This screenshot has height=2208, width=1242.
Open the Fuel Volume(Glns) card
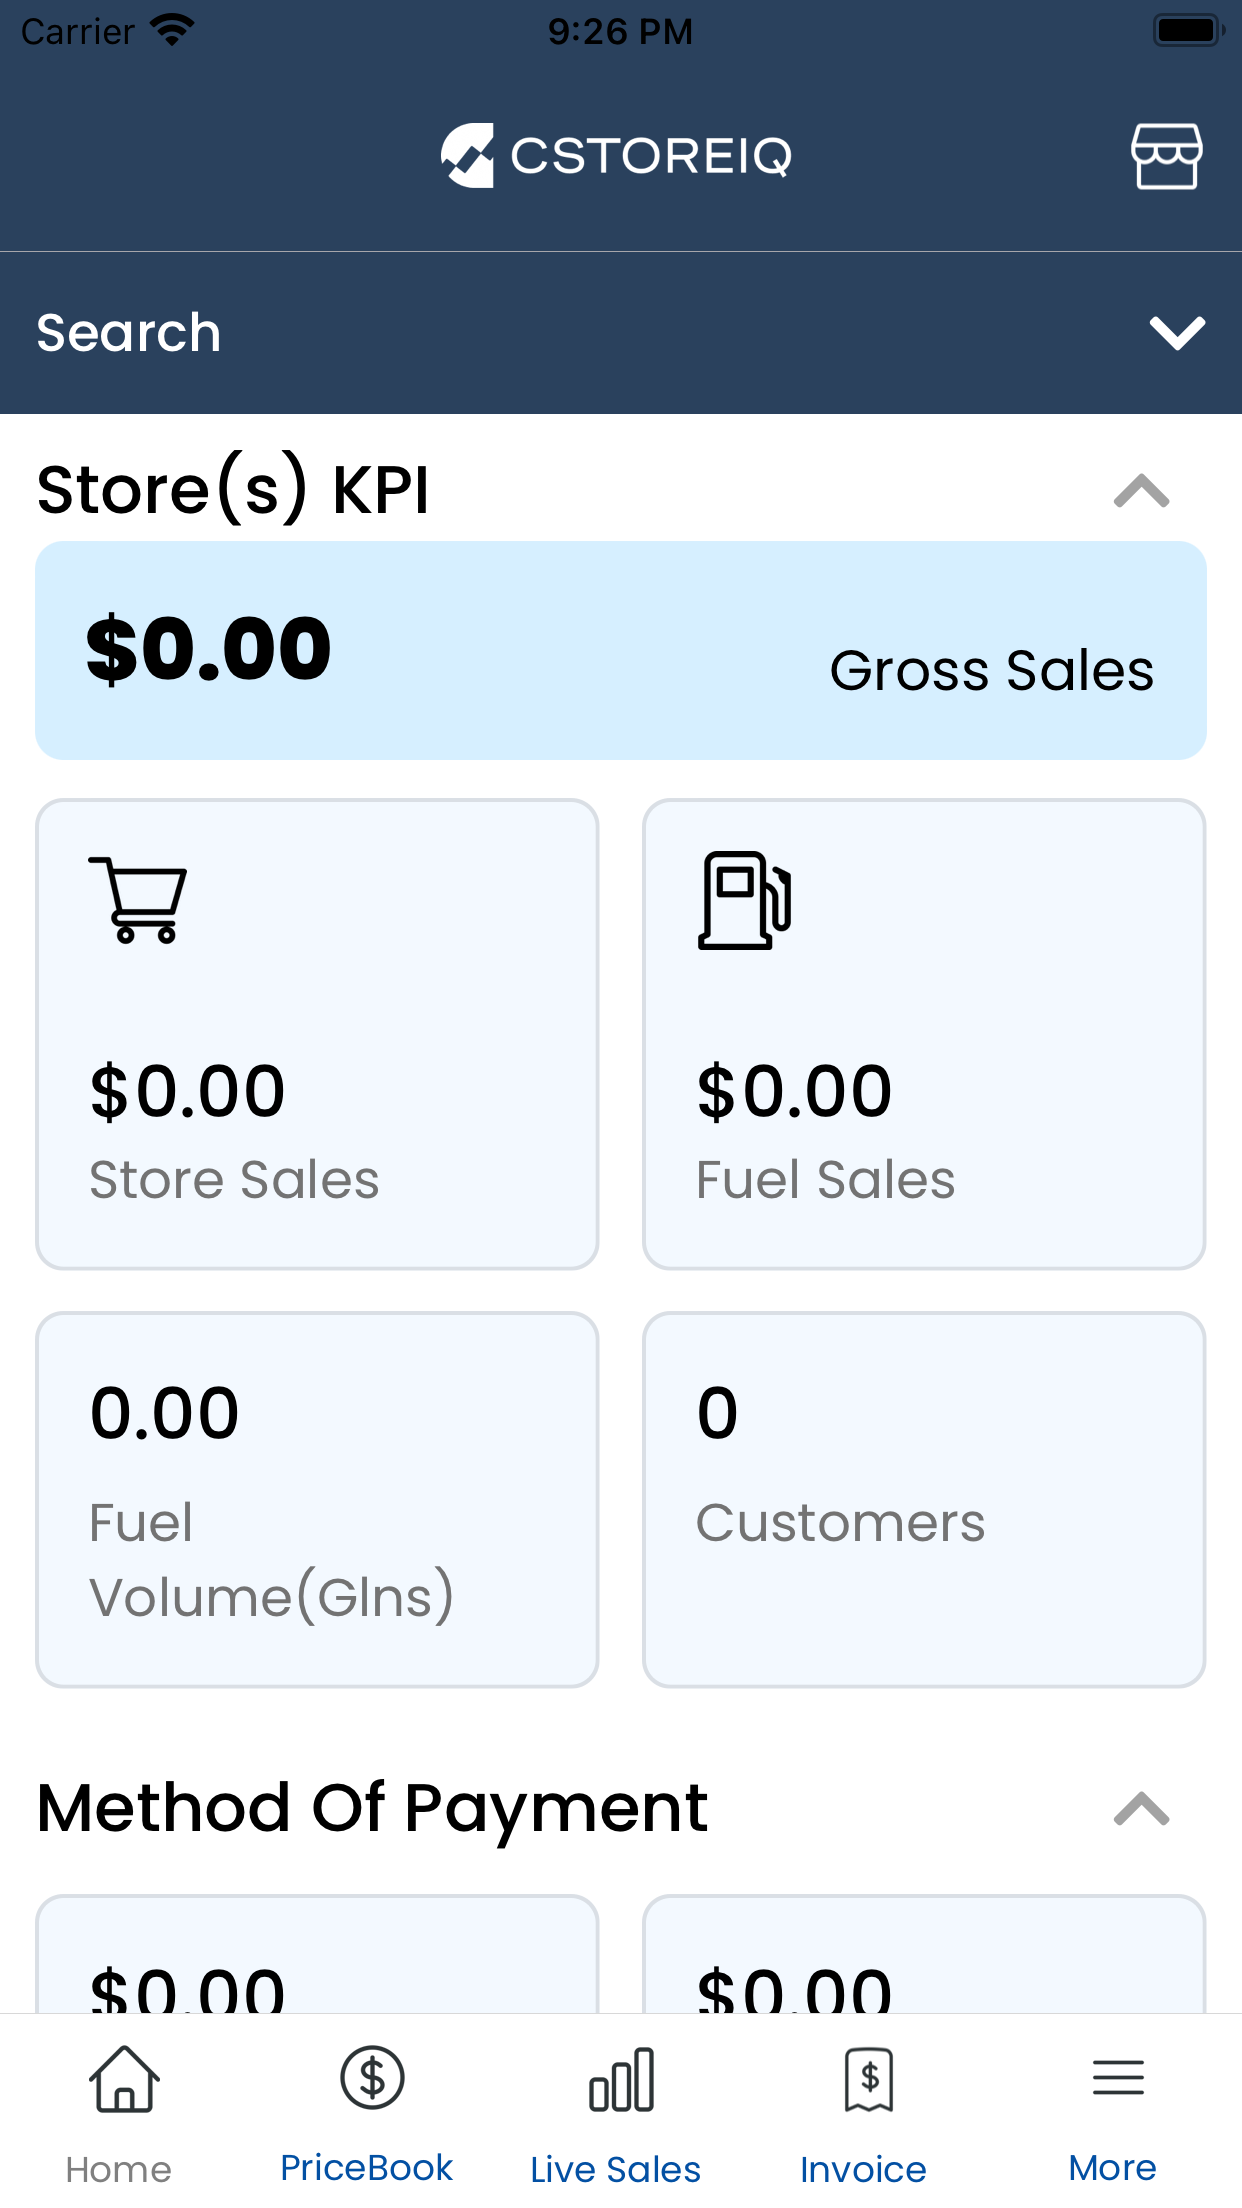[317, 1500]
